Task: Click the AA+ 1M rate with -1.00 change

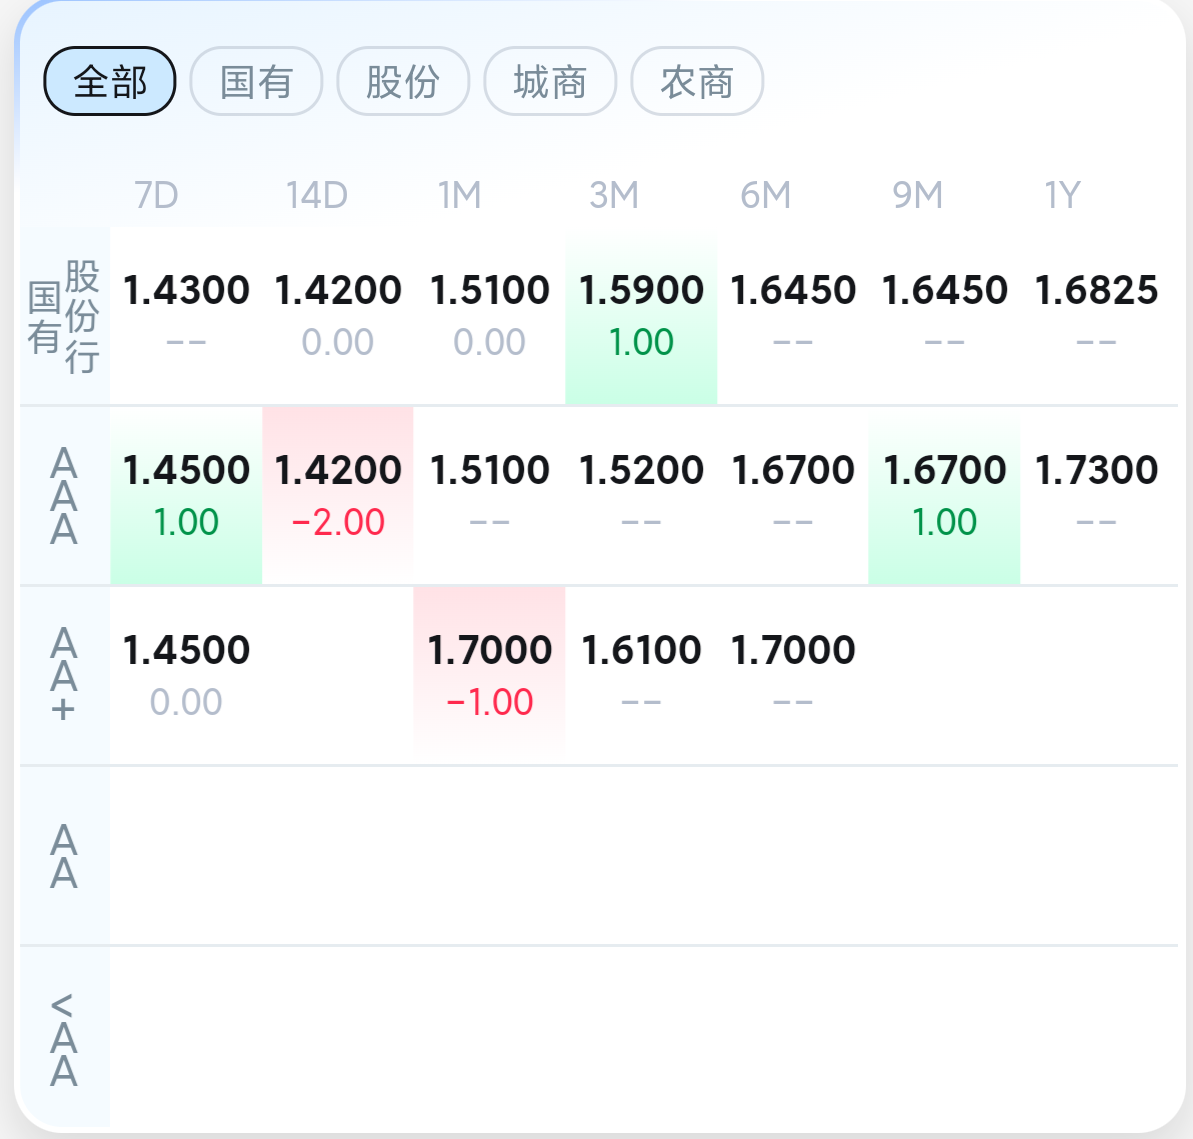Action: click(x=490, y=675)
